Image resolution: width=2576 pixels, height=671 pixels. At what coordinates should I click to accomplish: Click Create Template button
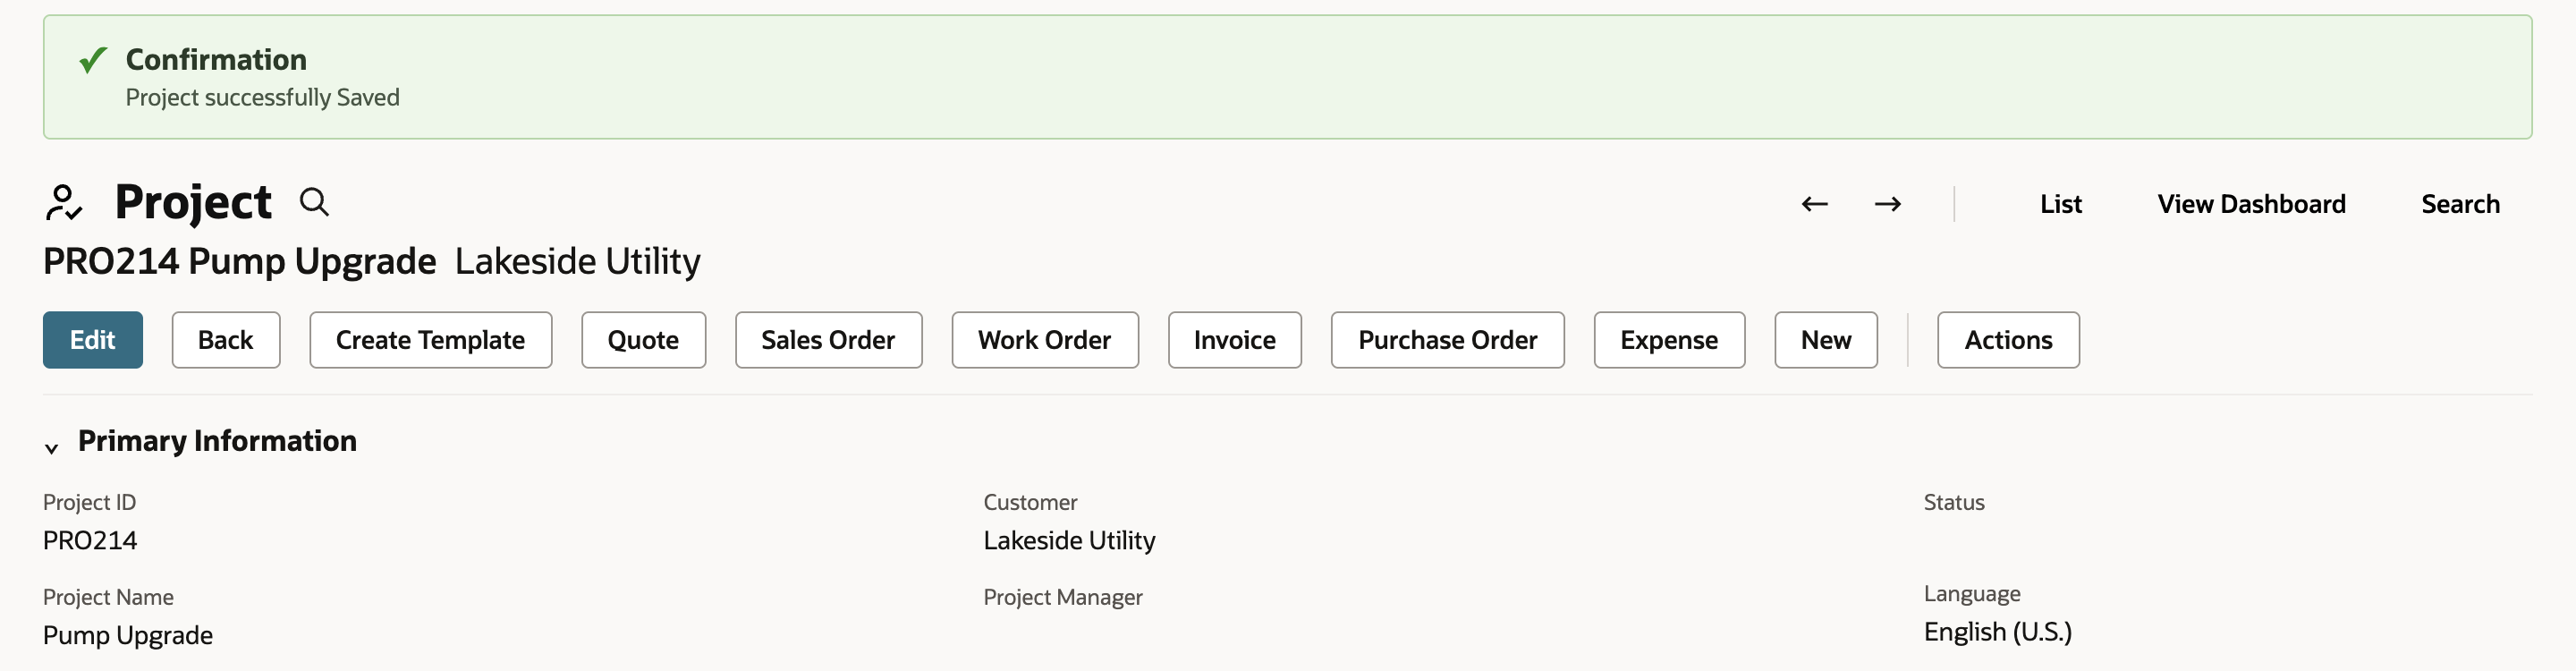tap(430, 340)
